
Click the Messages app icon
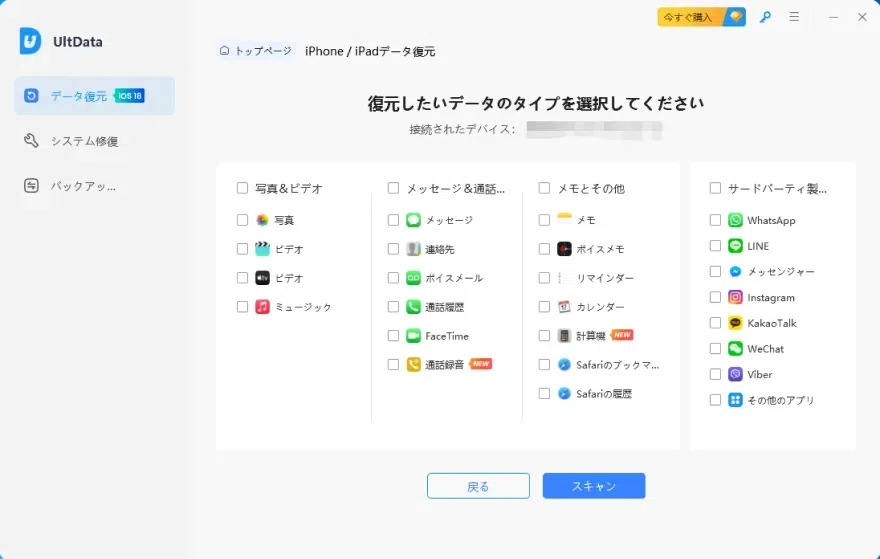413,220
